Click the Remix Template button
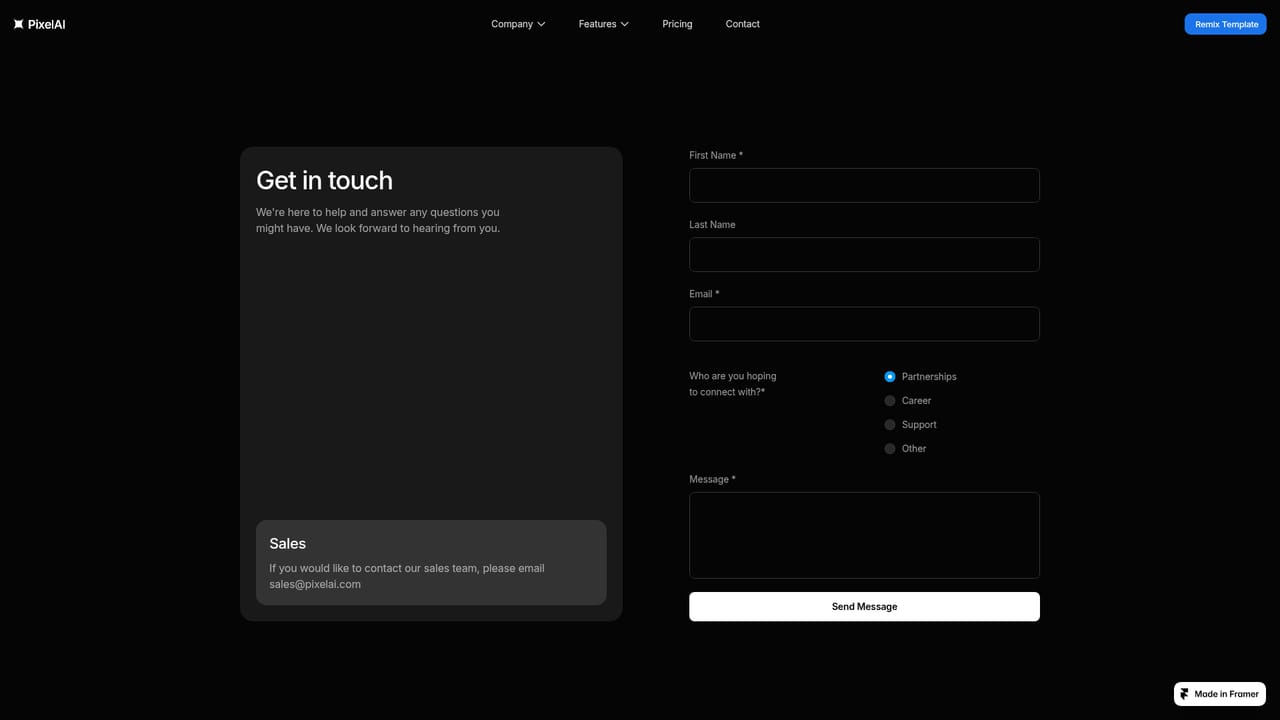The height and width of the screenshot is (720, 1280). 1226,24
